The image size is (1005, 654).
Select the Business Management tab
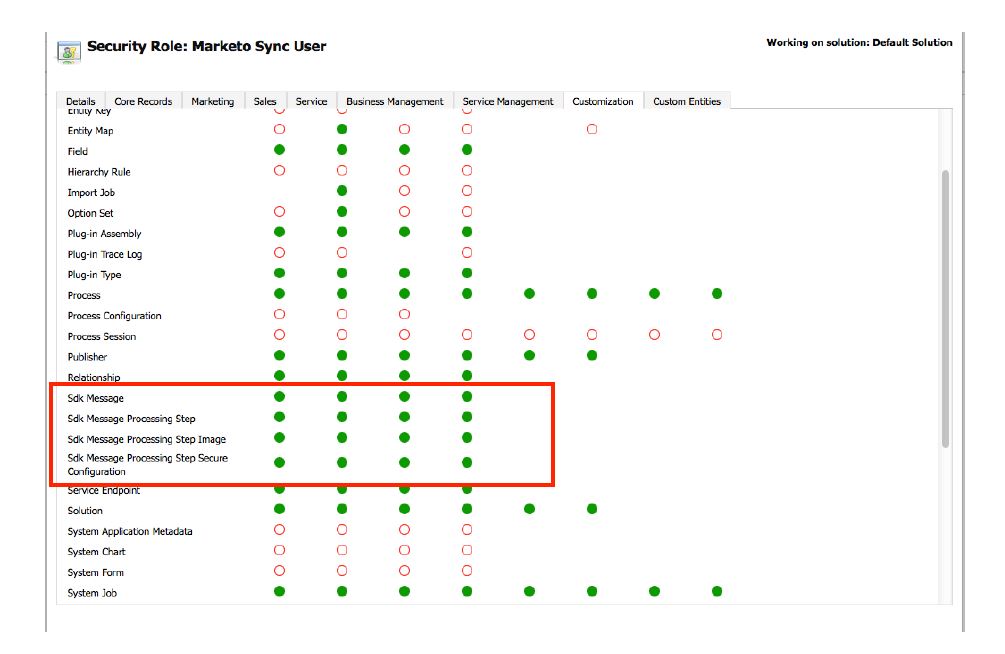pos(394,102)
